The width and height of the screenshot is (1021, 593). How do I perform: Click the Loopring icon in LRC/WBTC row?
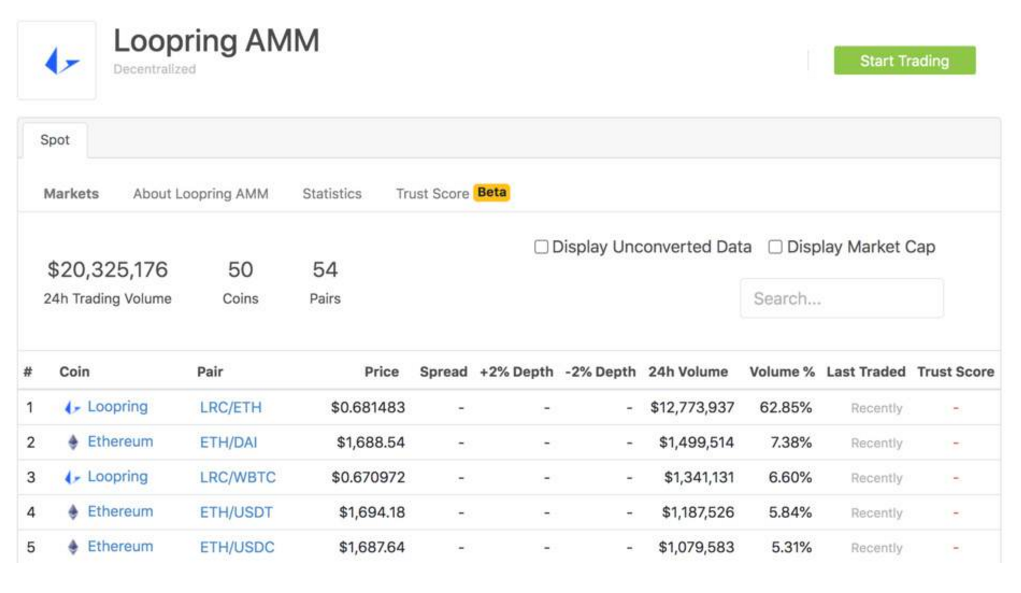point(72,478)
